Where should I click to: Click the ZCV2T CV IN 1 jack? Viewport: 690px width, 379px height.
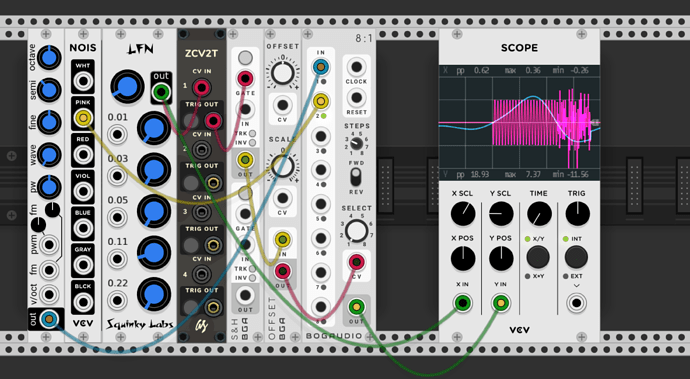[201, 88]
